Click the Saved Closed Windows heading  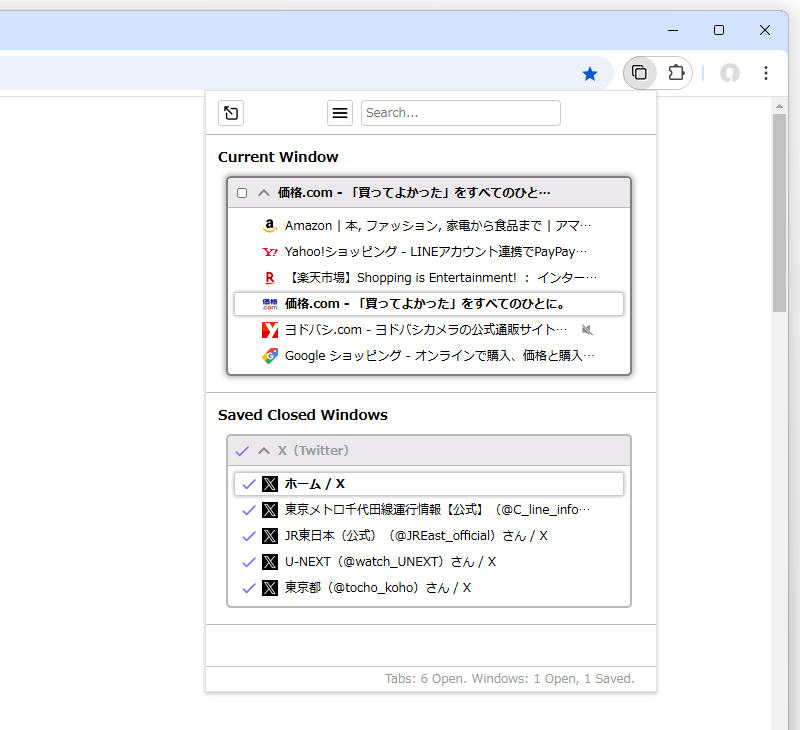click(303, 415)
